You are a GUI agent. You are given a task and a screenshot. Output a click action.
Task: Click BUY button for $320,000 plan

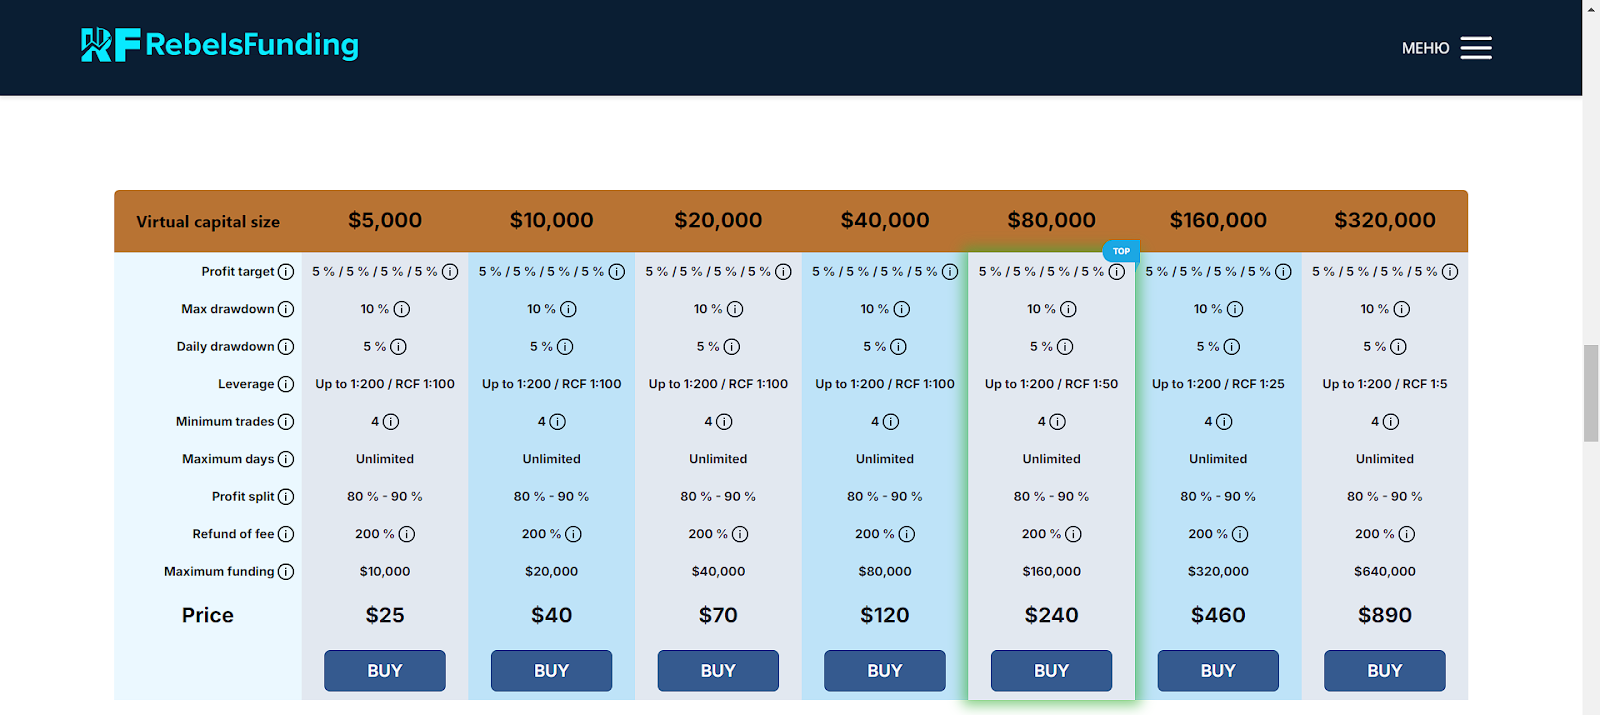(x=1385, y=671)
